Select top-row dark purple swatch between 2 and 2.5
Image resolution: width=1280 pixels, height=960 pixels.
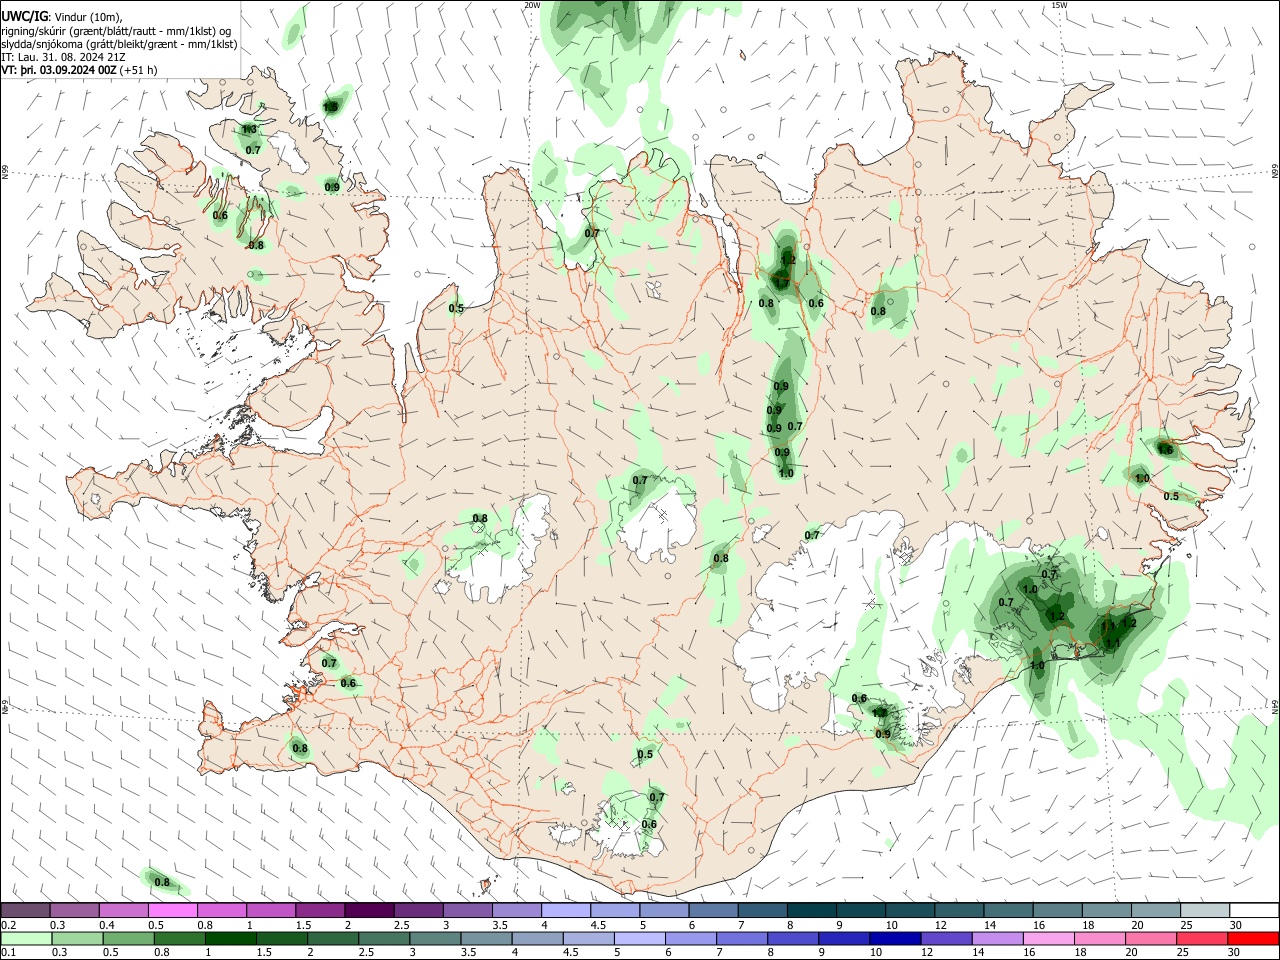pyautogui.click(x=369, y=910)
